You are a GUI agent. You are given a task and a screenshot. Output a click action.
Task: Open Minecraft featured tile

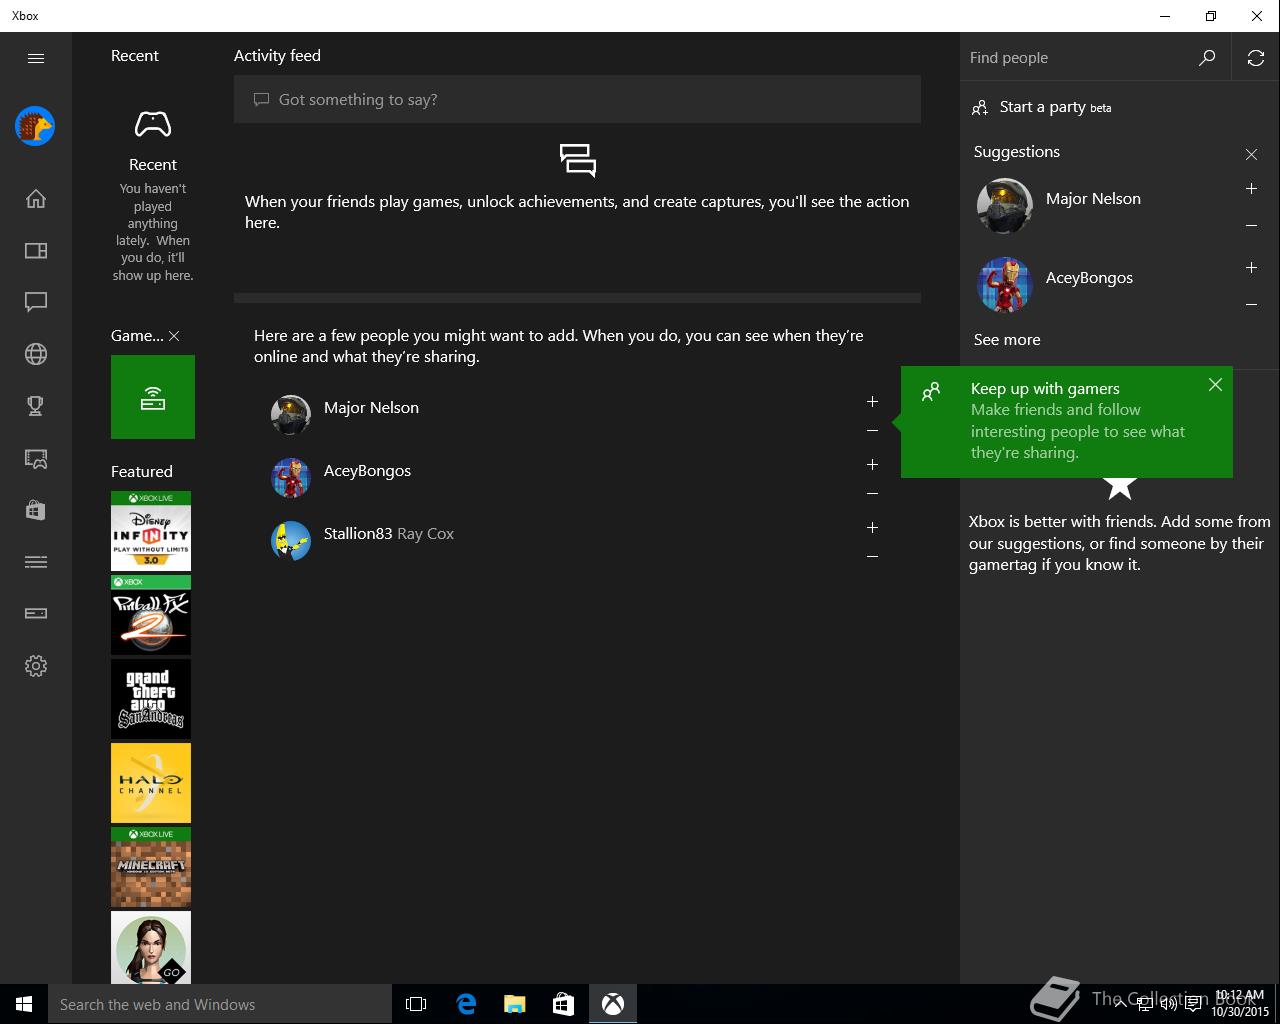tap(151, 867)
